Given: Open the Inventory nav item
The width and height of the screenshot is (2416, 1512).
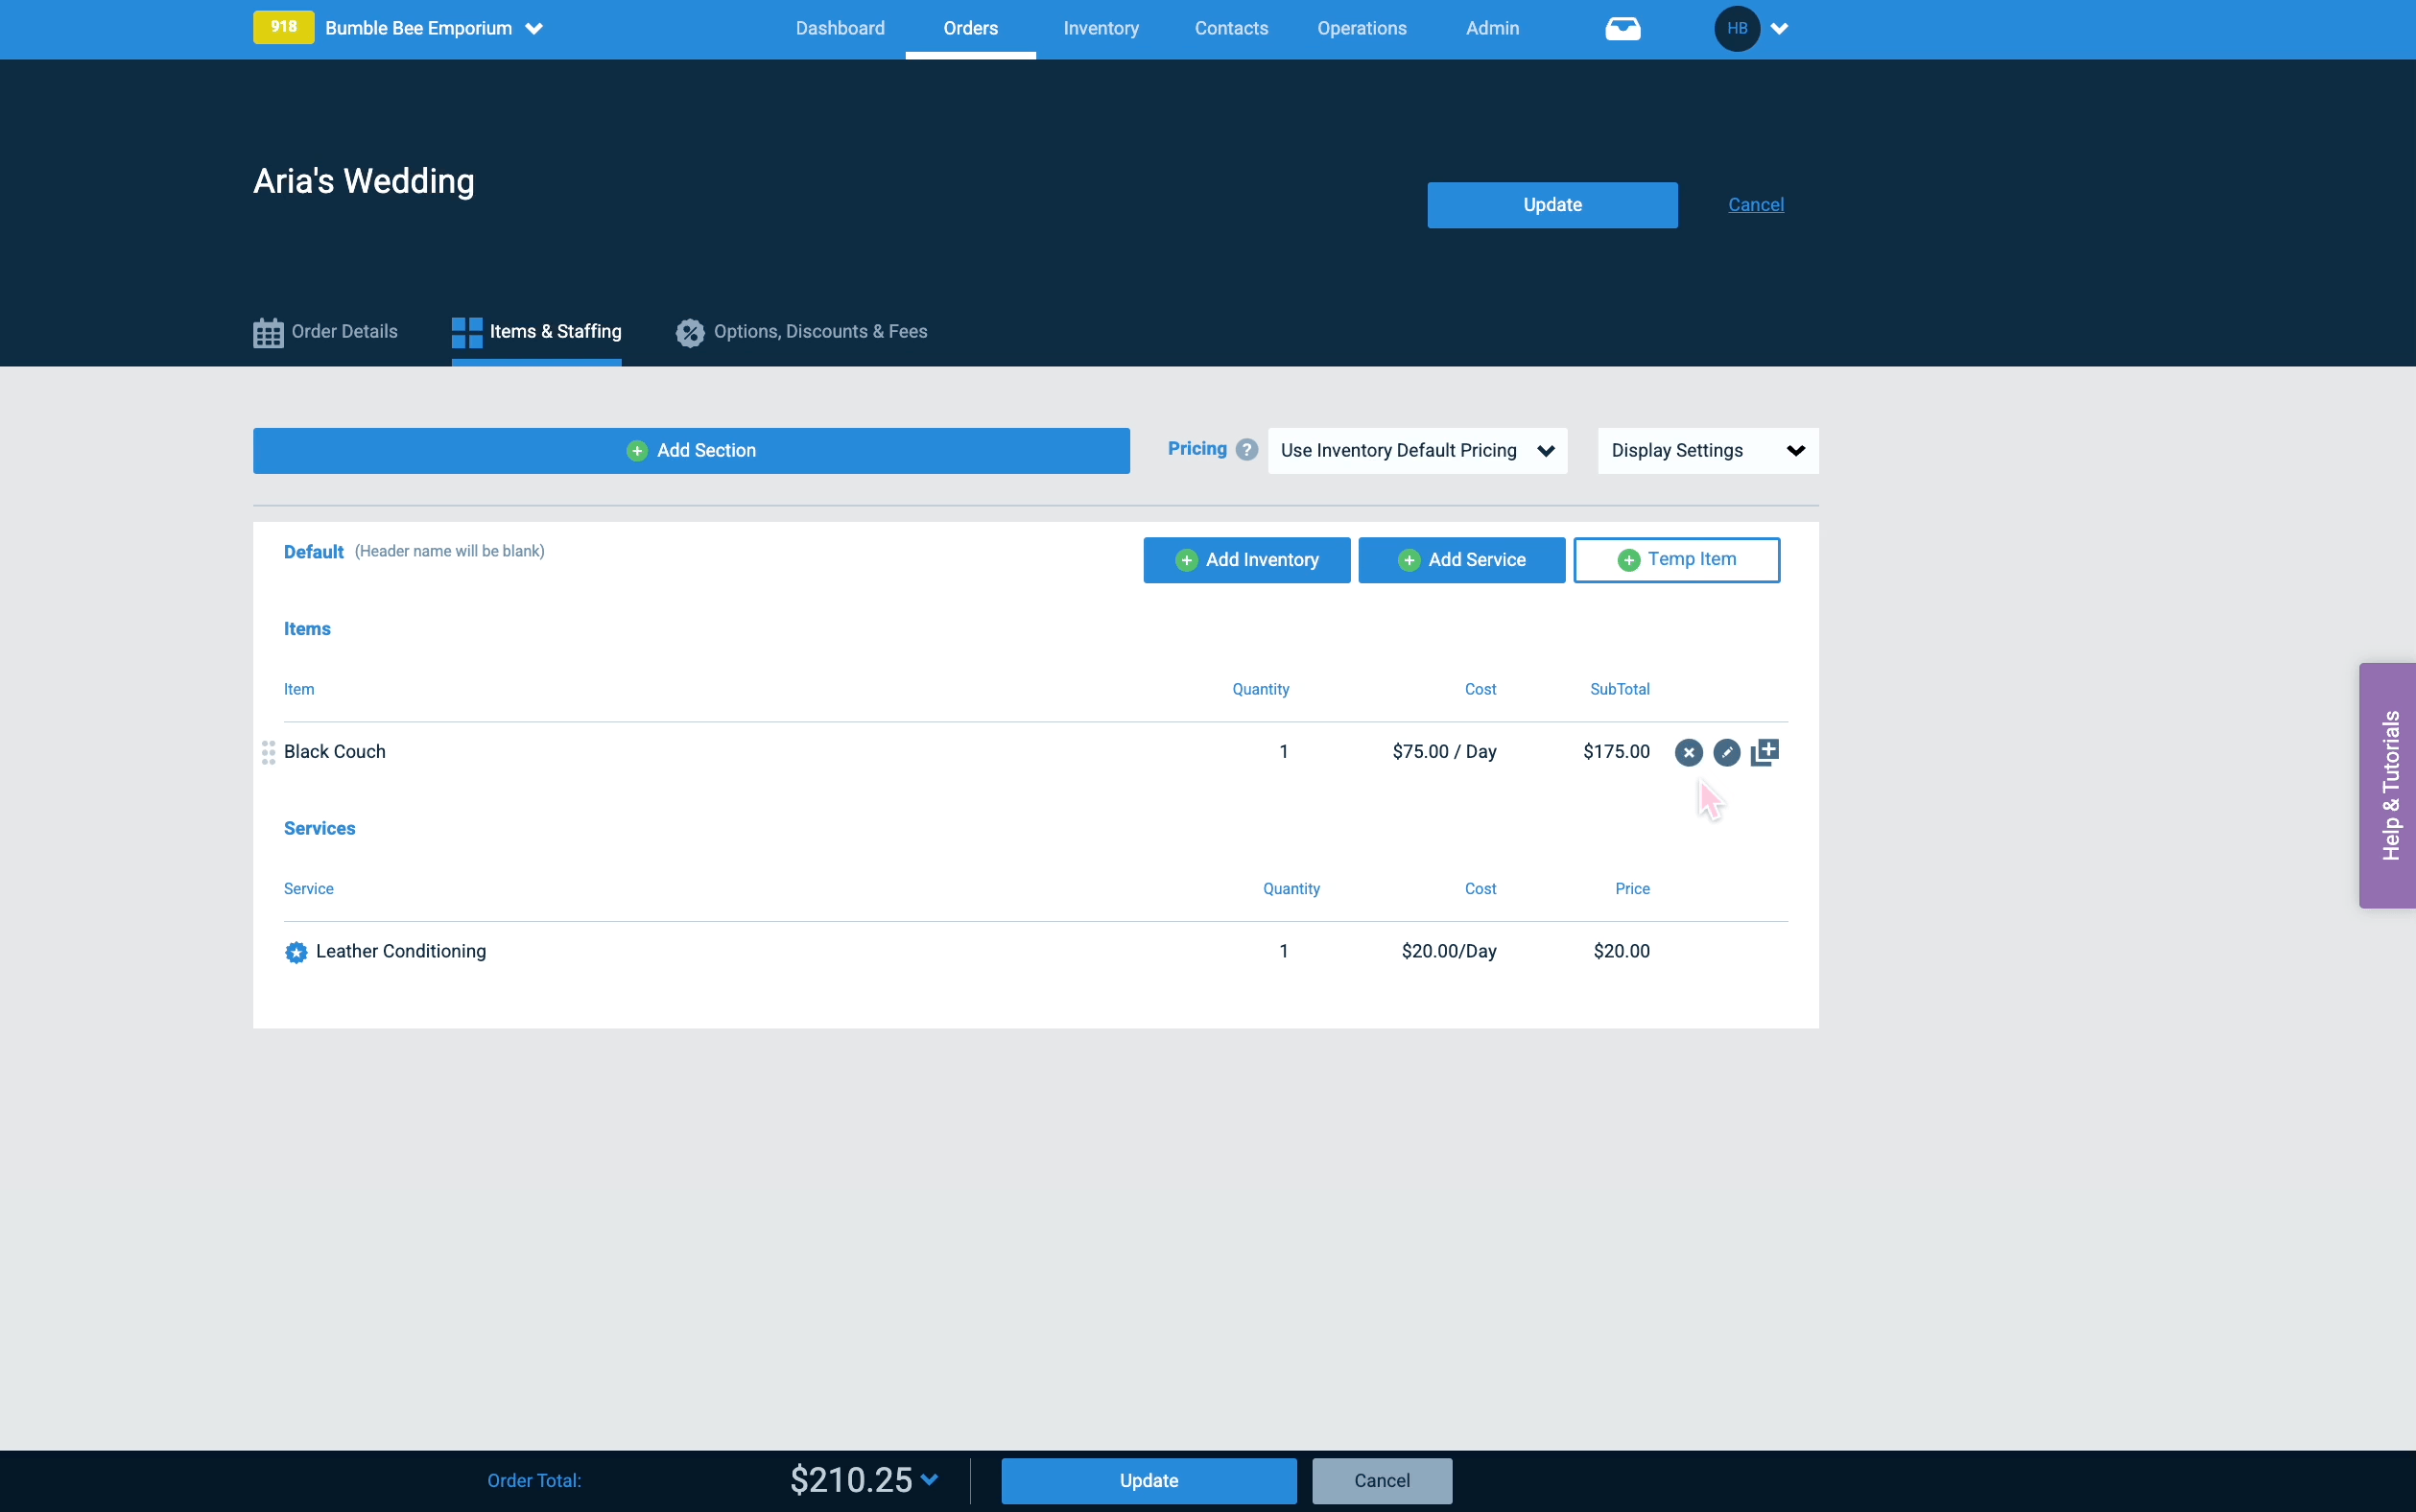Looking at the screenshot, I should tap(1101, 28).
